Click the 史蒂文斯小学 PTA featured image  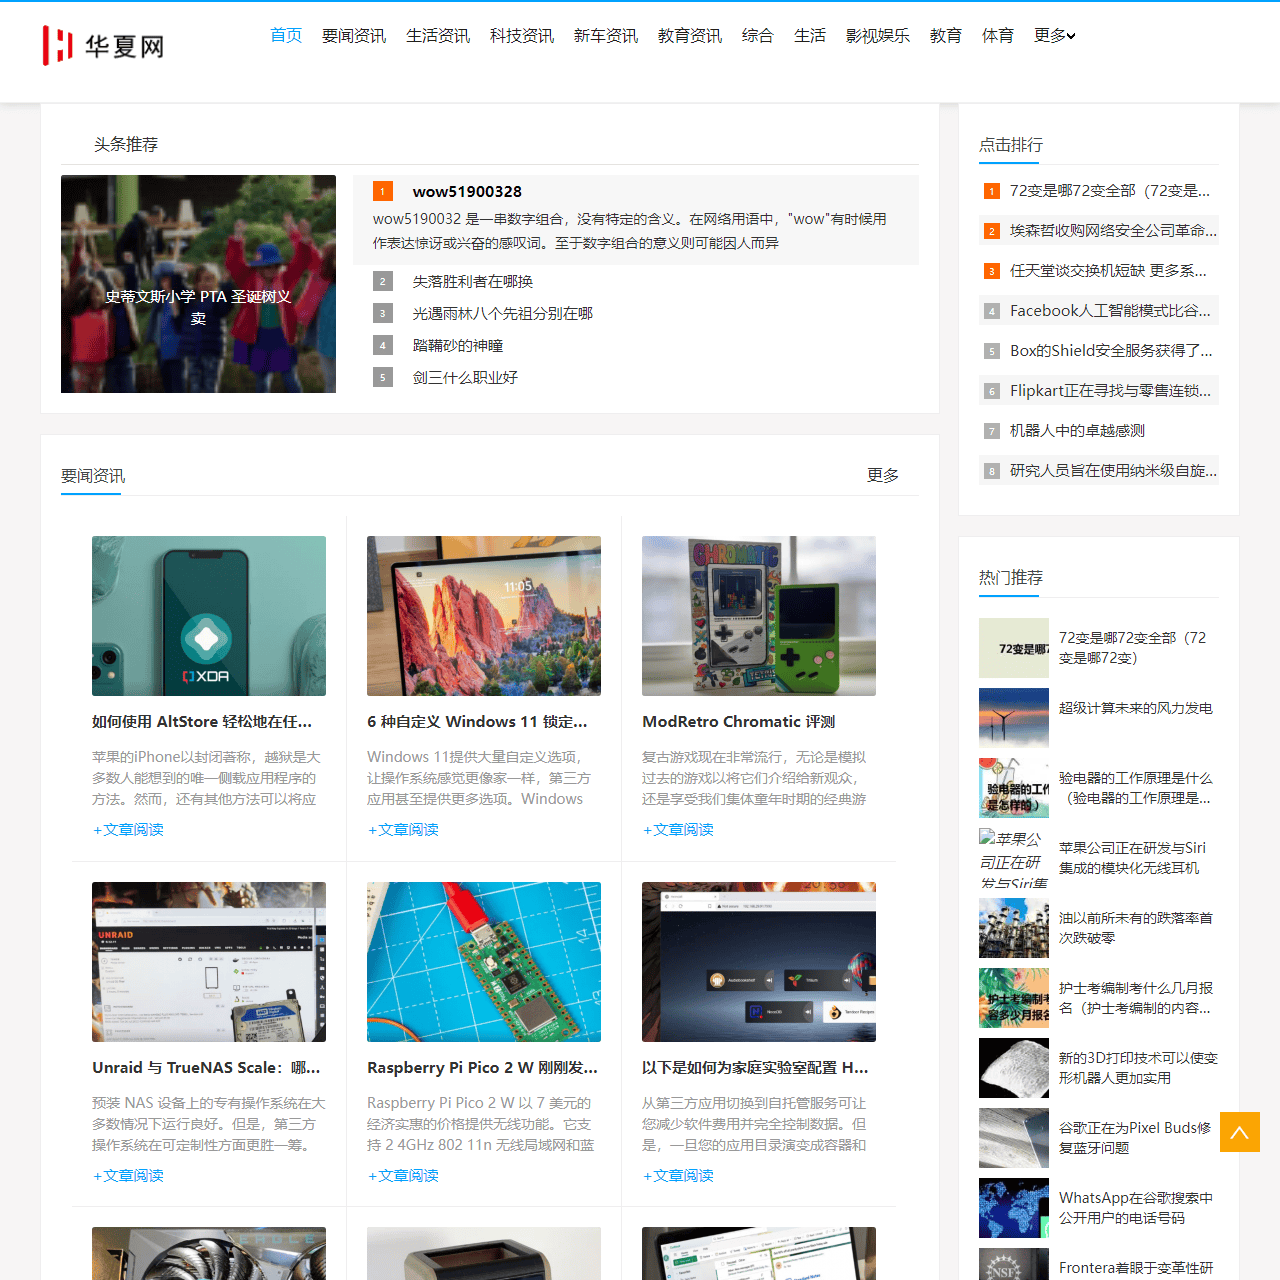pos(198,284)
